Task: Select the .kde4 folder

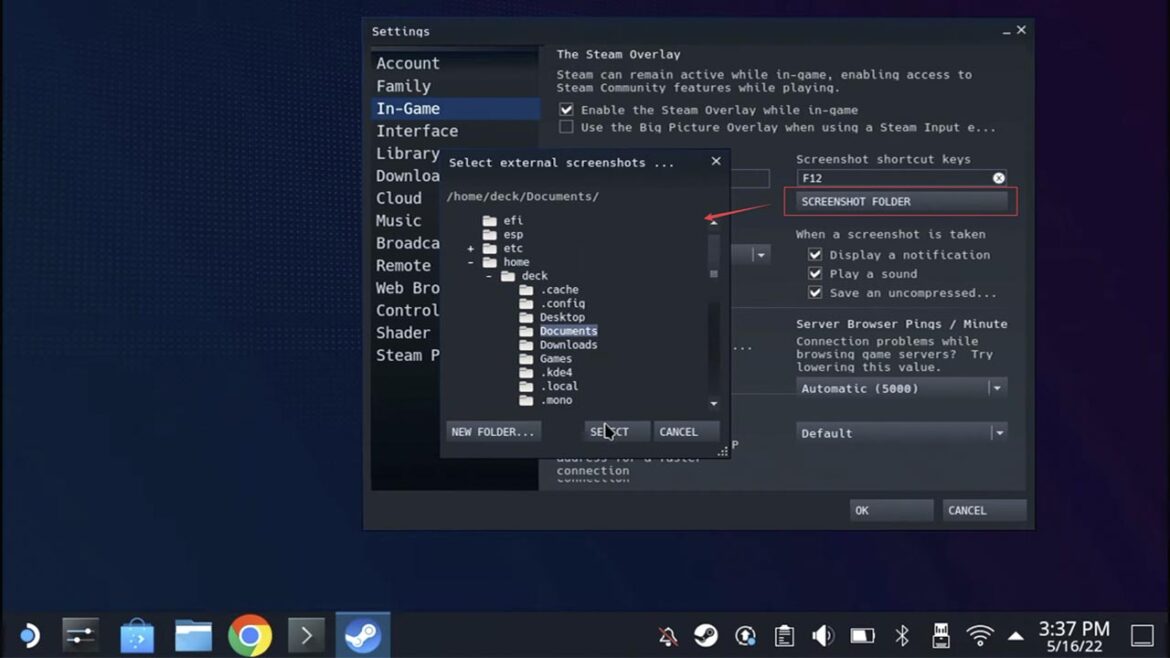Action: tap(556, 372)
